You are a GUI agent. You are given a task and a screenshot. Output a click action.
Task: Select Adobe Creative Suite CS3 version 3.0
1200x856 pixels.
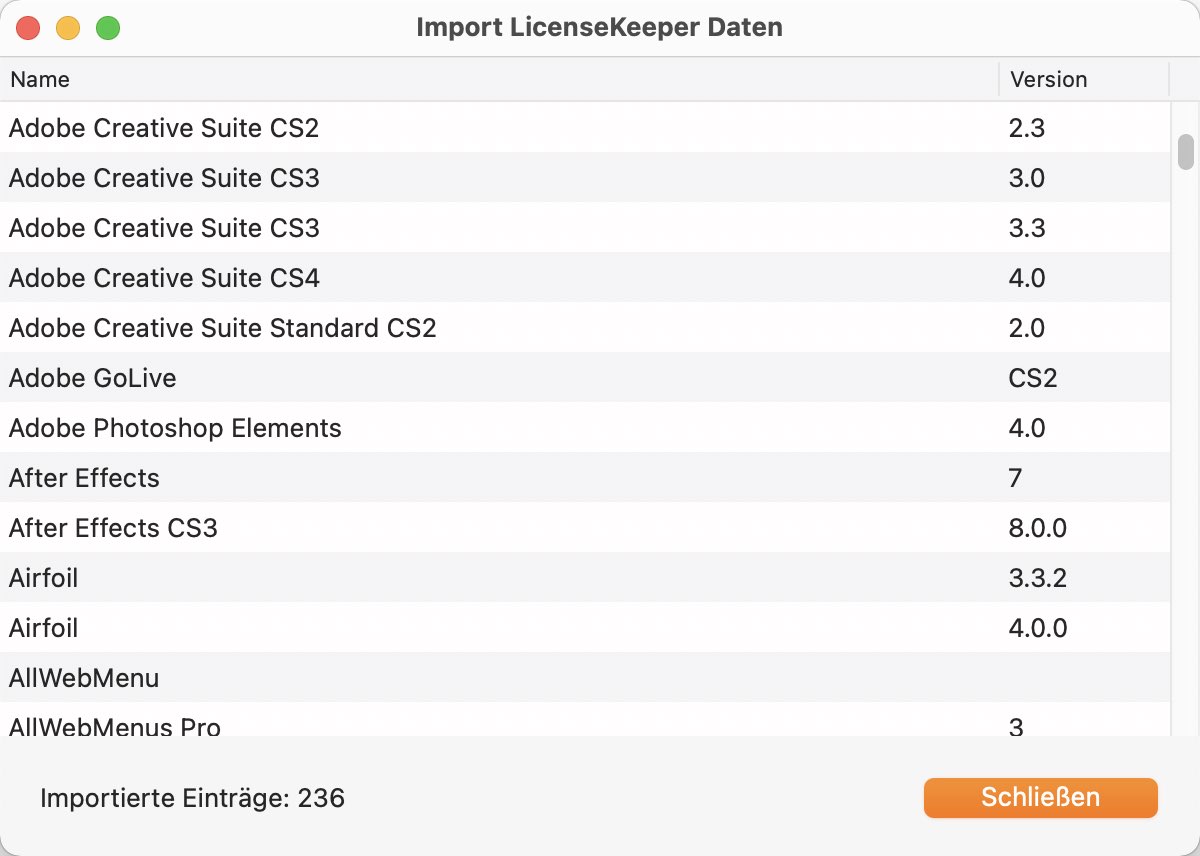click(585, 177)
